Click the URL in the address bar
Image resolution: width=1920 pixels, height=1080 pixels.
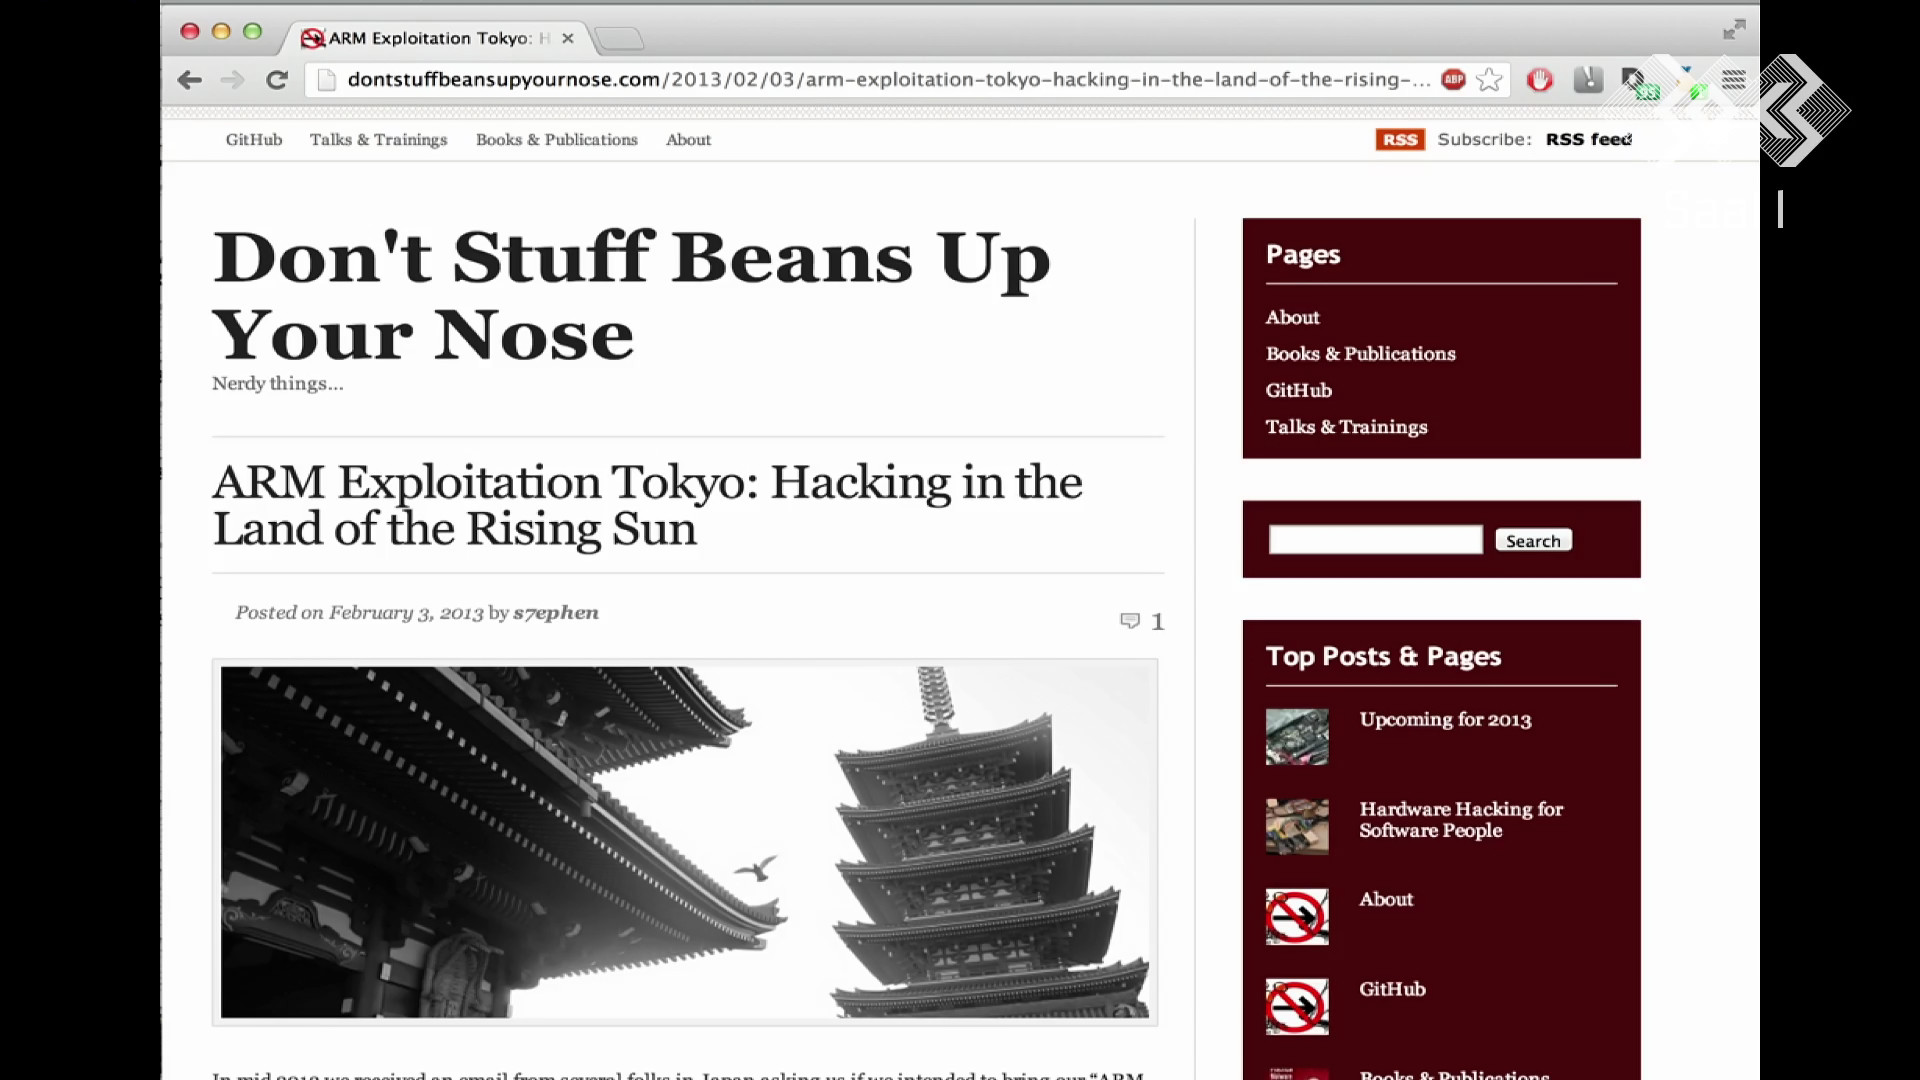[888, 80]
